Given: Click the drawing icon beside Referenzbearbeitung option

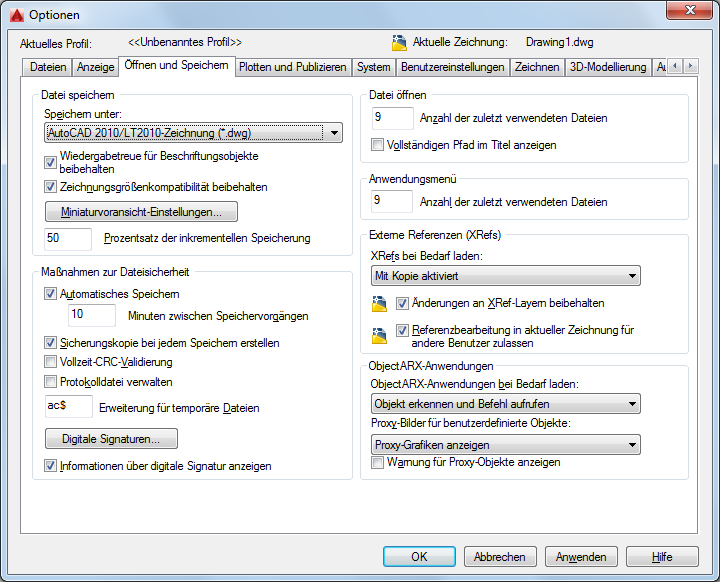Looking at the screenshot, I should point(379,335).
